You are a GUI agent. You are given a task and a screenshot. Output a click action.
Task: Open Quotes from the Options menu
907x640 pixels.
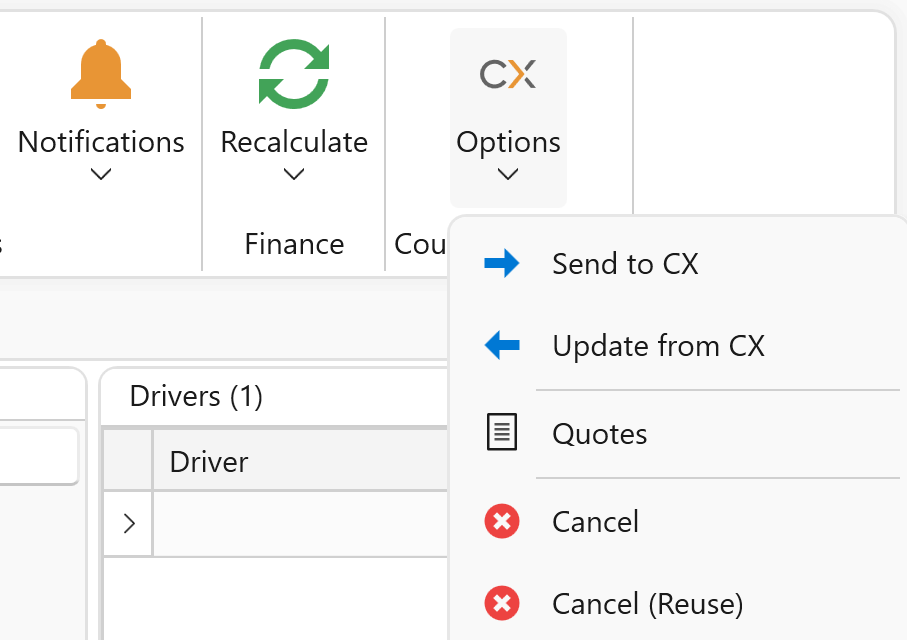(600, 434)
